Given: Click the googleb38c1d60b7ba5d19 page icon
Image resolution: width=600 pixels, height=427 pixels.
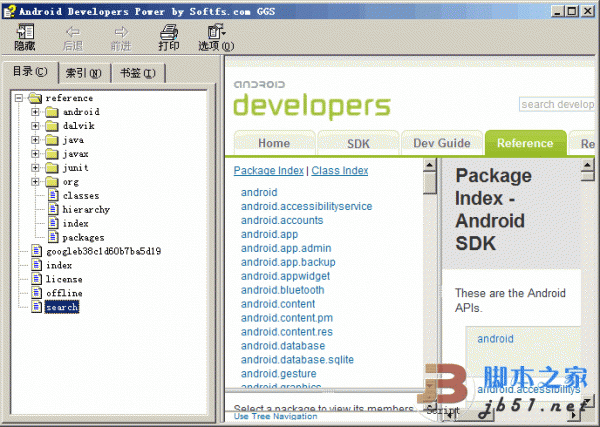Looking at the screenshot, I should 37,251.
